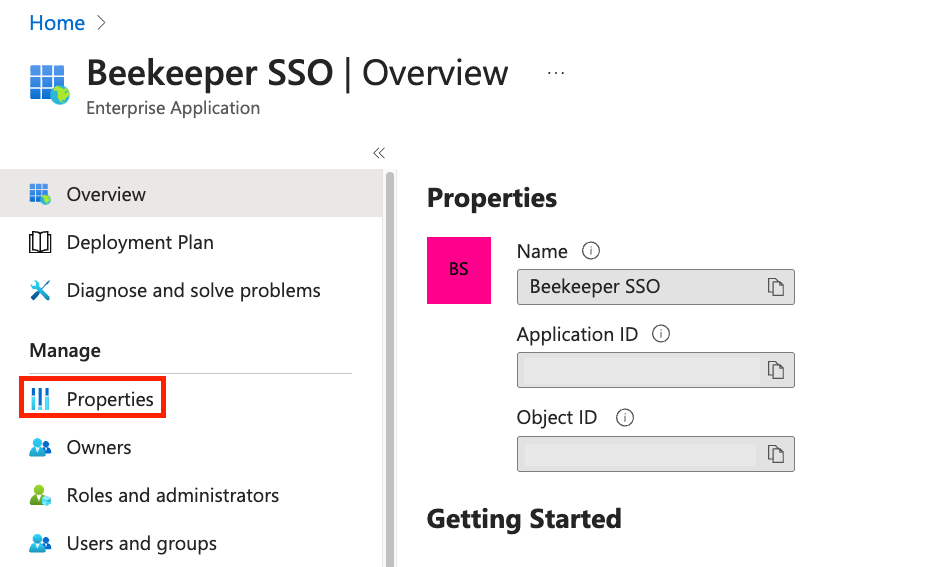Click the Roles and administrators icon
This screenshot has height=567, width=933.
40,495
